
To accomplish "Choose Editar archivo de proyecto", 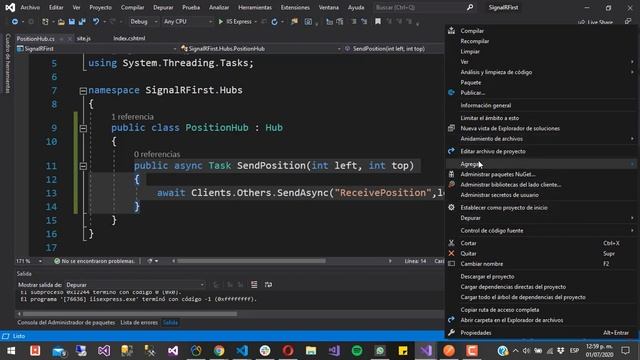I will click(x=541, y=151).
